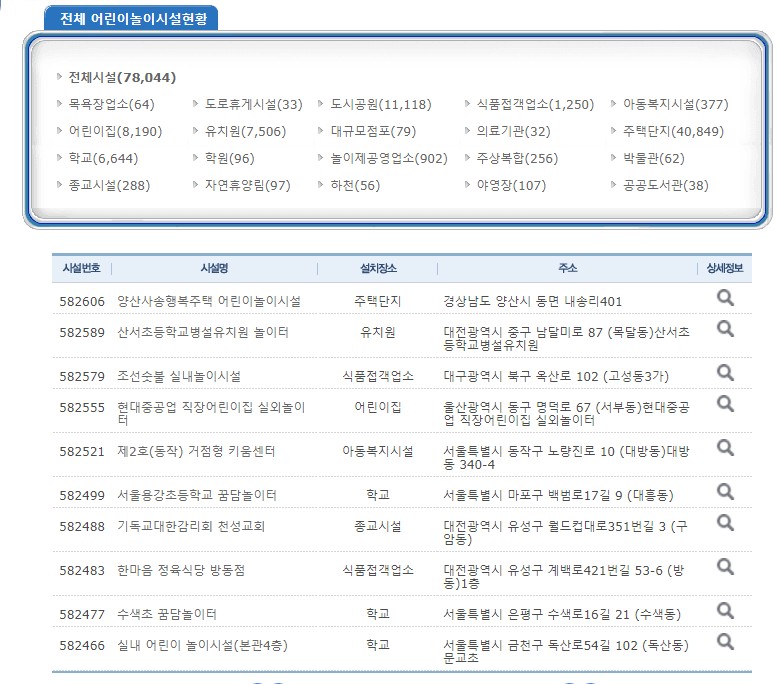
Task: Filter by 놀이제공영업소(902)
Action: (389, 158)
